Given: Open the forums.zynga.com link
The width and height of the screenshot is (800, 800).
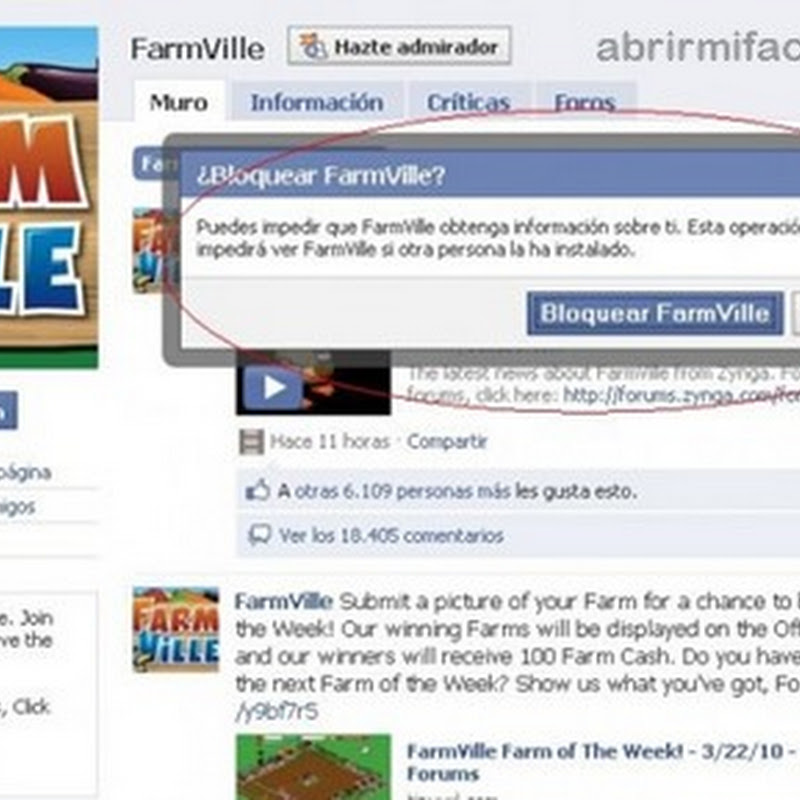Looking at the screenshot, I should [681, 395].
